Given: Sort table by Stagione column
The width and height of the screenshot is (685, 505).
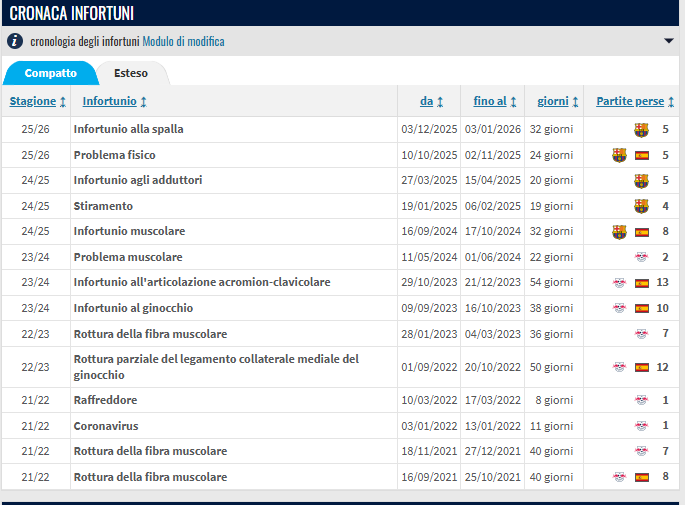Looking at the screenshot, I should (33, 101).
